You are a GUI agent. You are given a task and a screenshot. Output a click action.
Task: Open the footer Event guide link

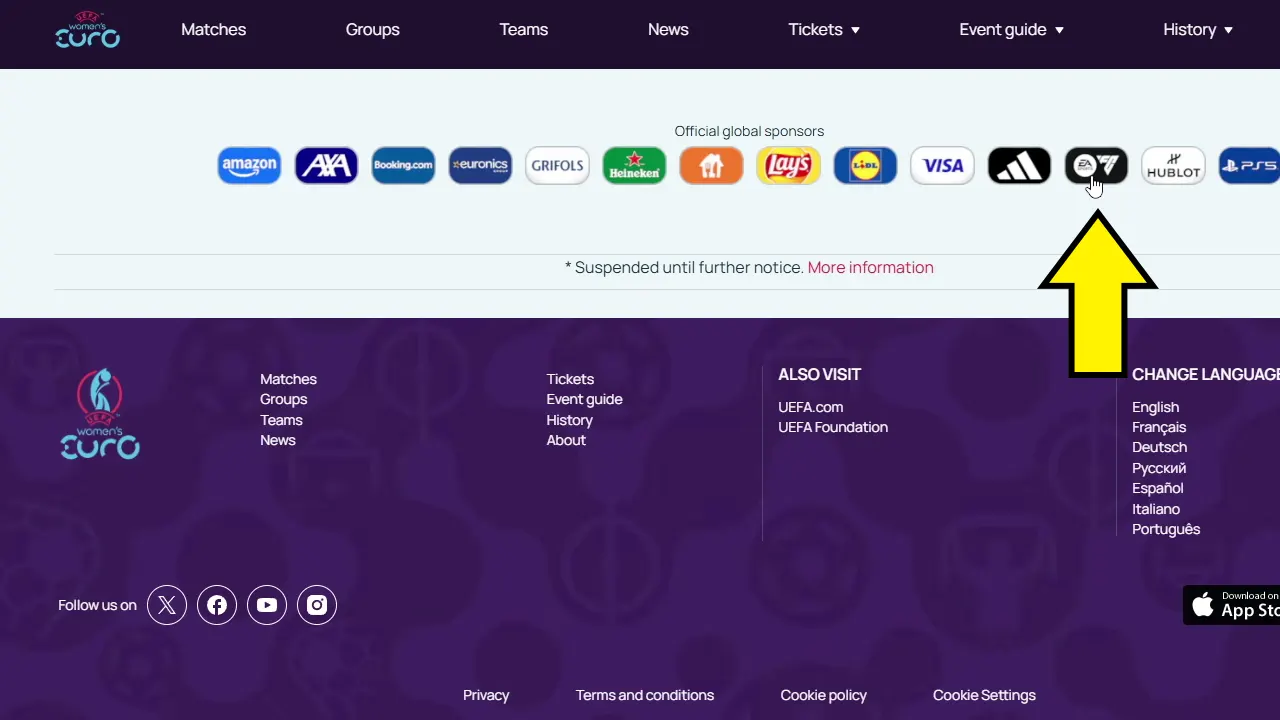click(x=584, y=400)
